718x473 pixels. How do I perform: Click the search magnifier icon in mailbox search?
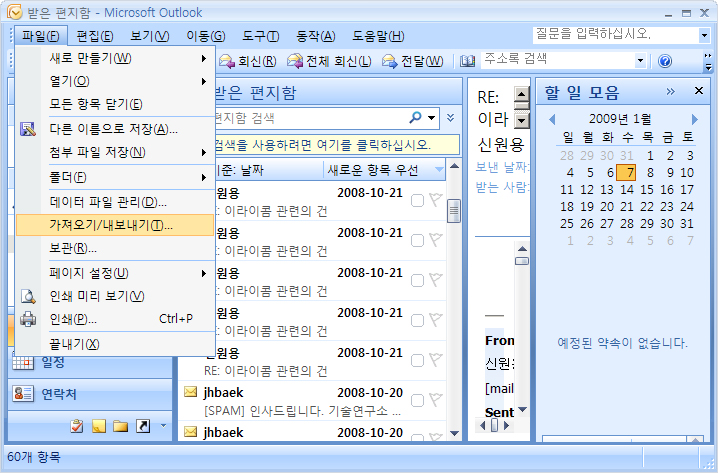click(415, 118)
